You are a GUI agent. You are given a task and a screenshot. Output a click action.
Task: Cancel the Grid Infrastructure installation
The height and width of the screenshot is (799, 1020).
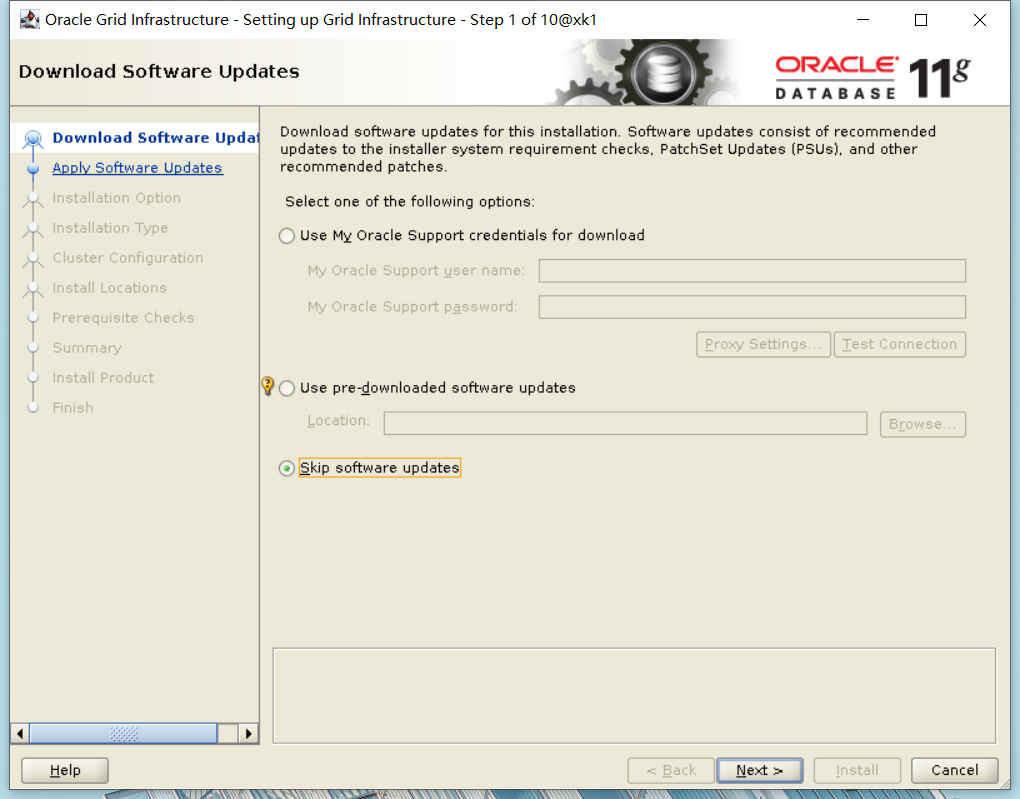(954, 770)
